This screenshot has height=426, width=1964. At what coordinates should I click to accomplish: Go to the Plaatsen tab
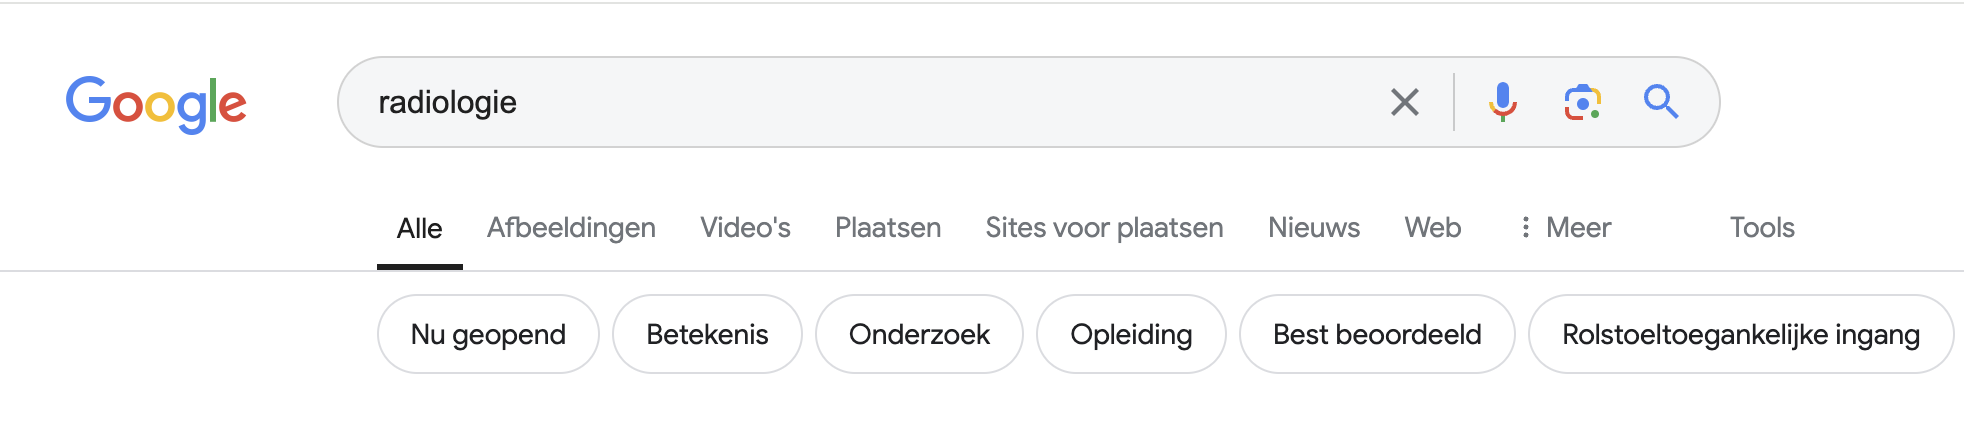[x=888, y=228]
